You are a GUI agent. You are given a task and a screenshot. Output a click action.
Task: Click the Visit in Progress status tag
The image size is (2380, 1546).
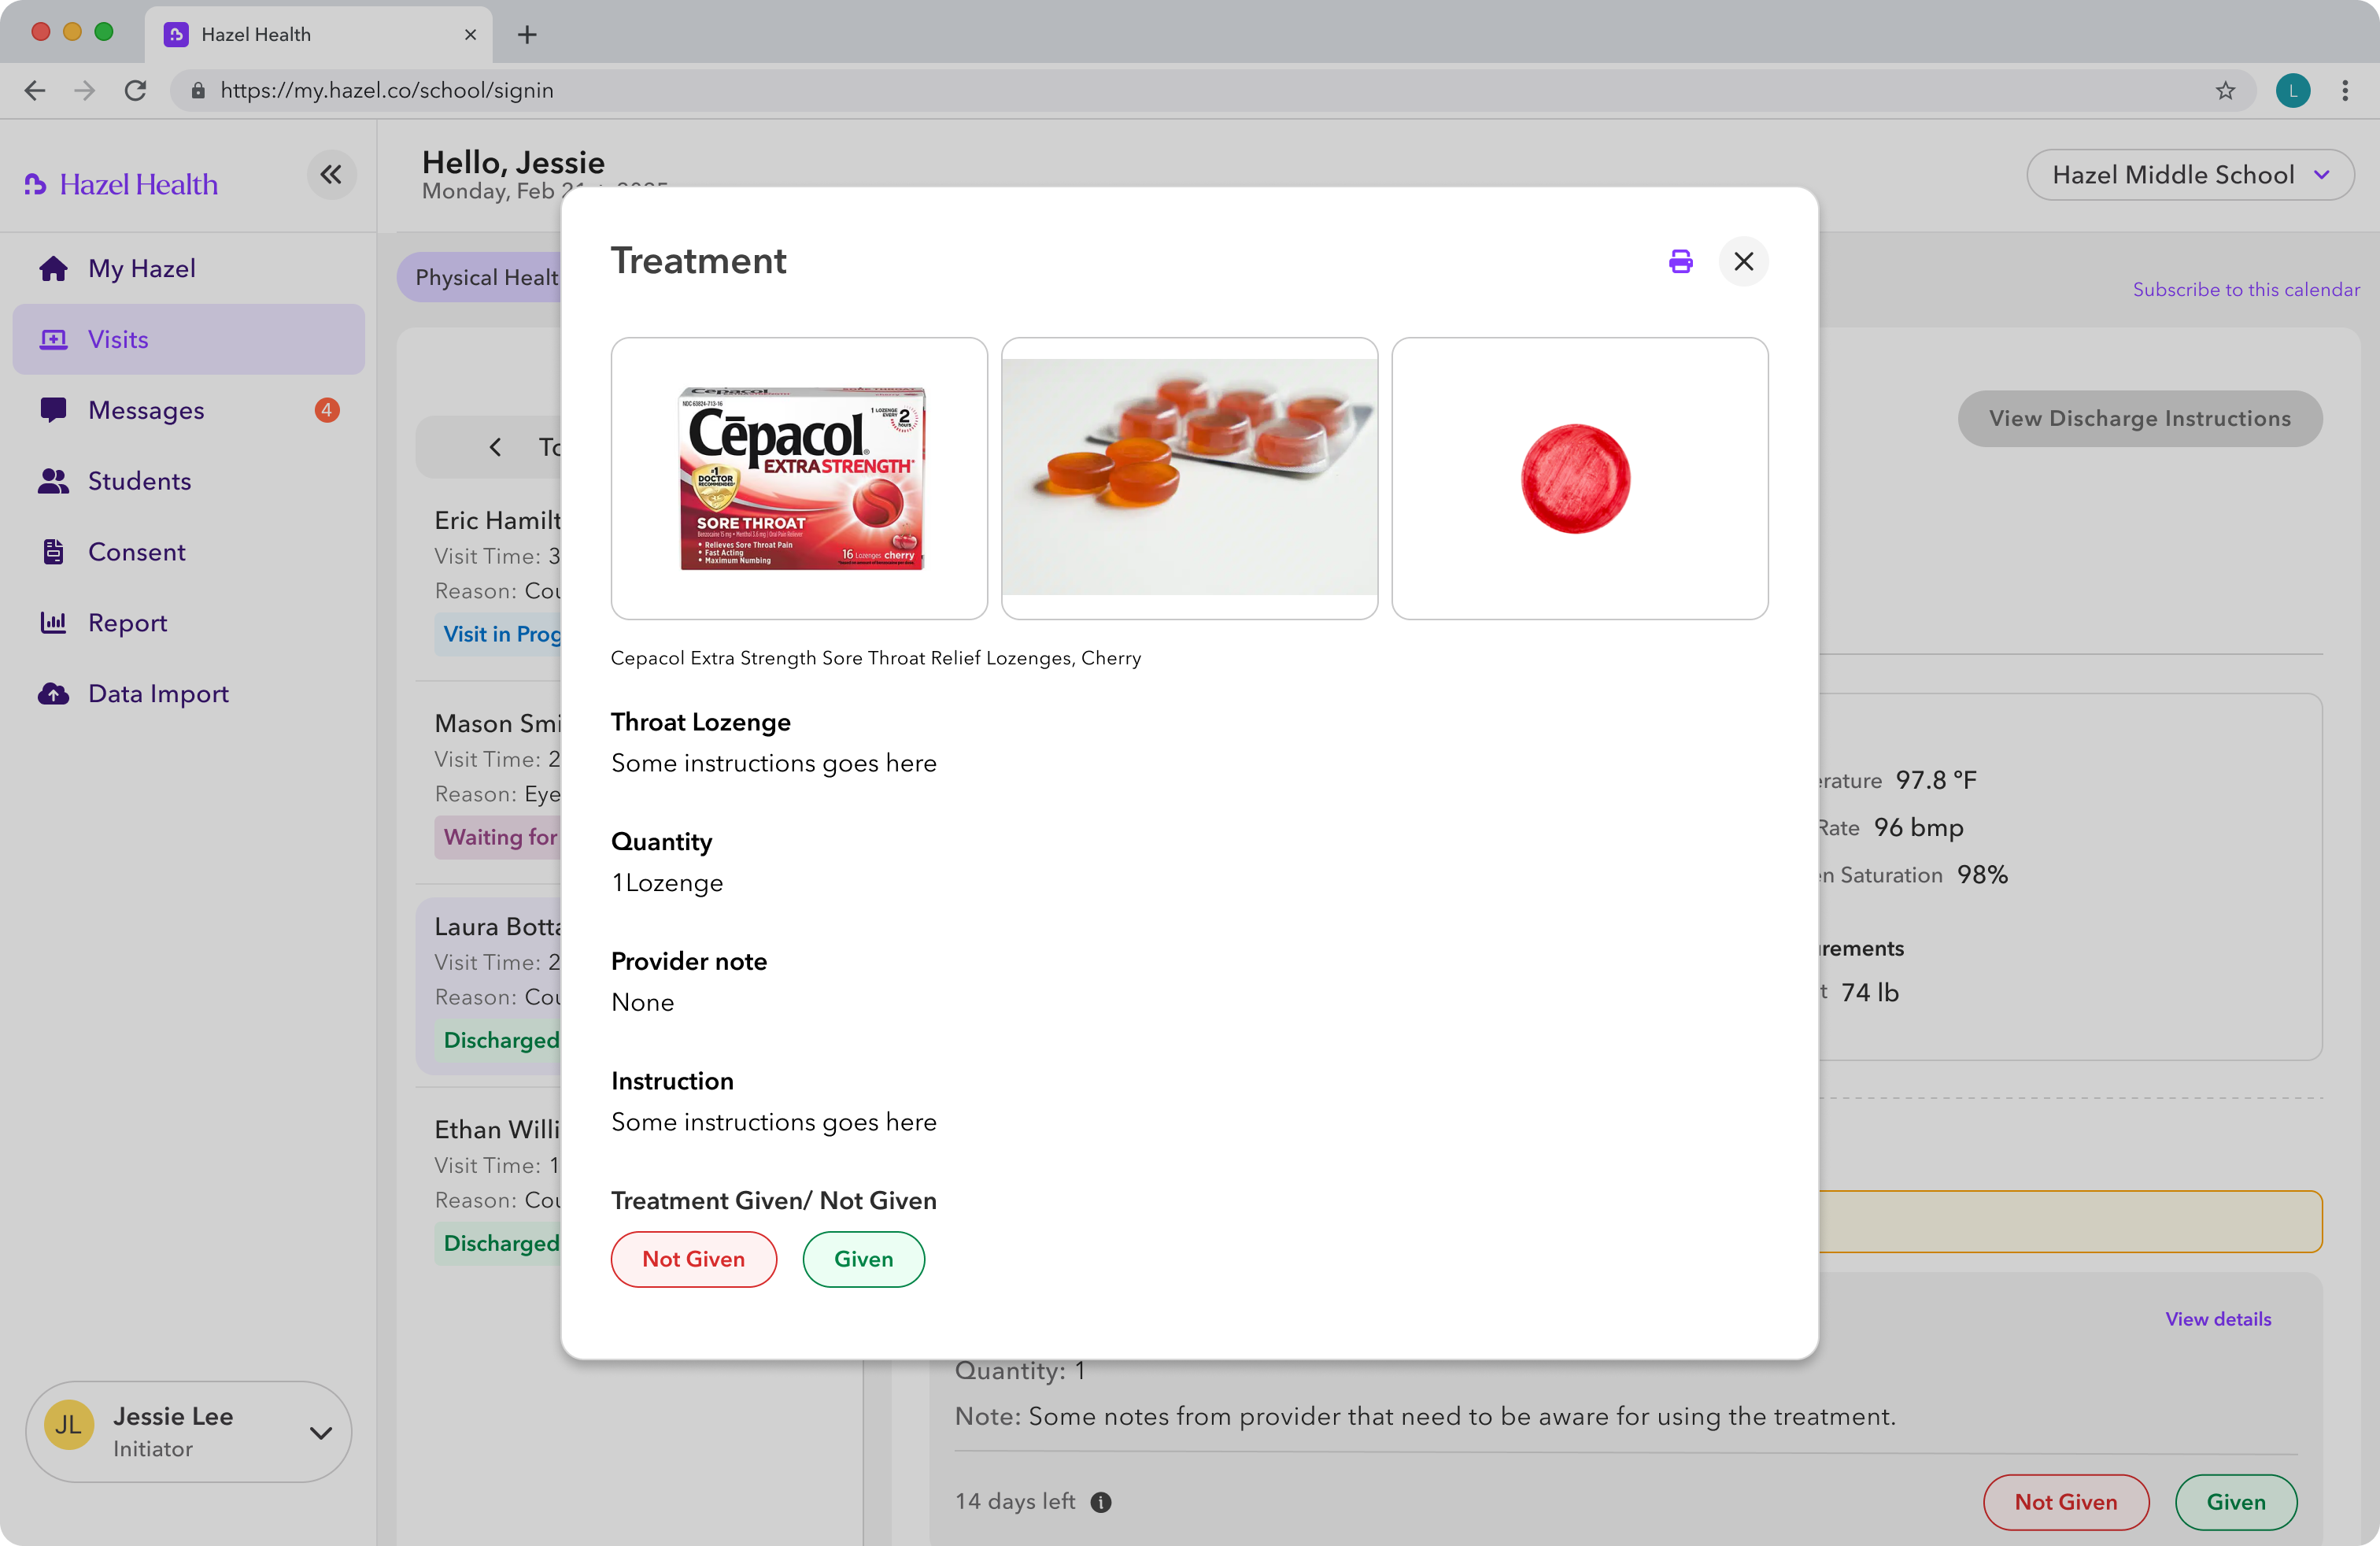click(500, 634)
